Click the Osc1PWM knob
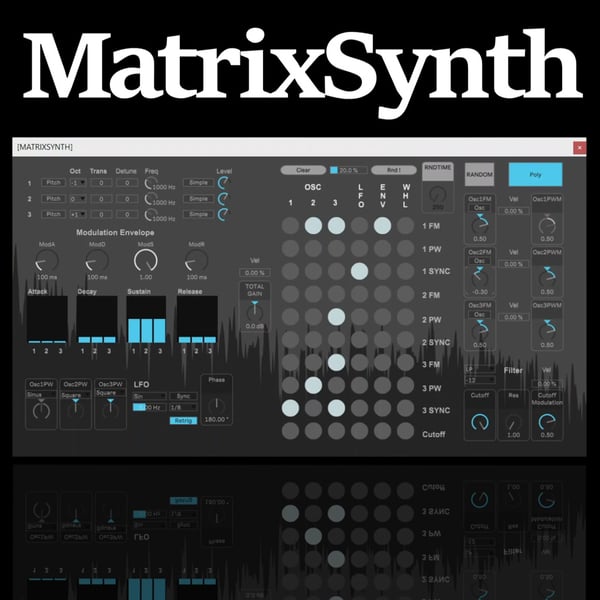Image resolution: width=600 pixels, height=600 pixels. tap(547, 226)
